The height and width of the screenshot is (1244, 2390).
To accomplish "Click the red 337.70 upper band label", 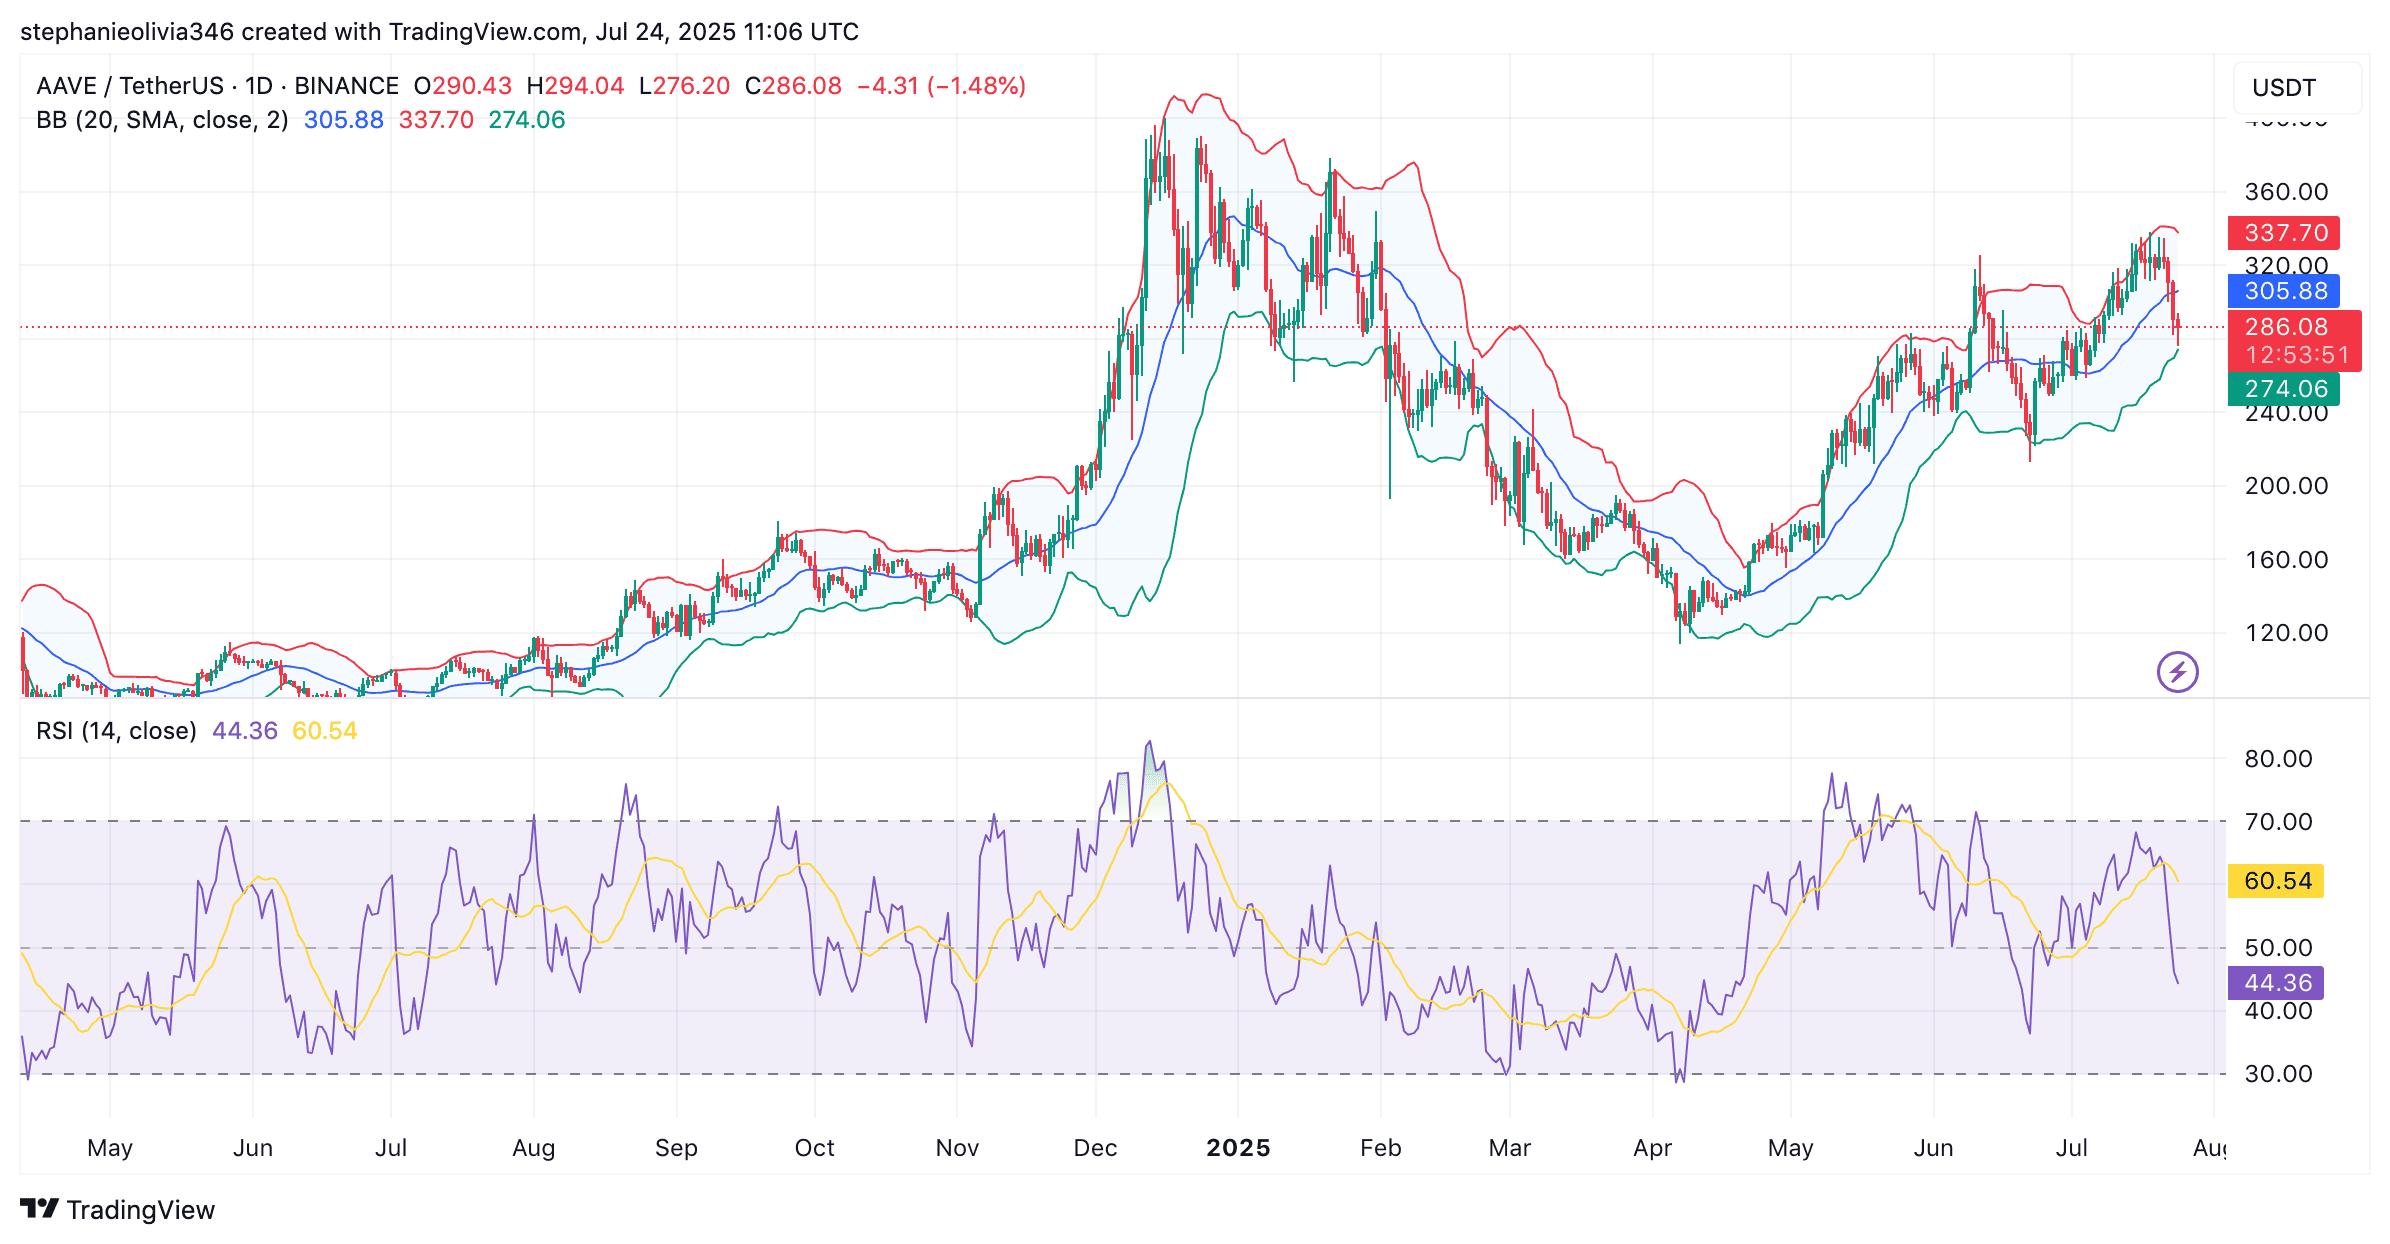I will tap(2288, 232).
